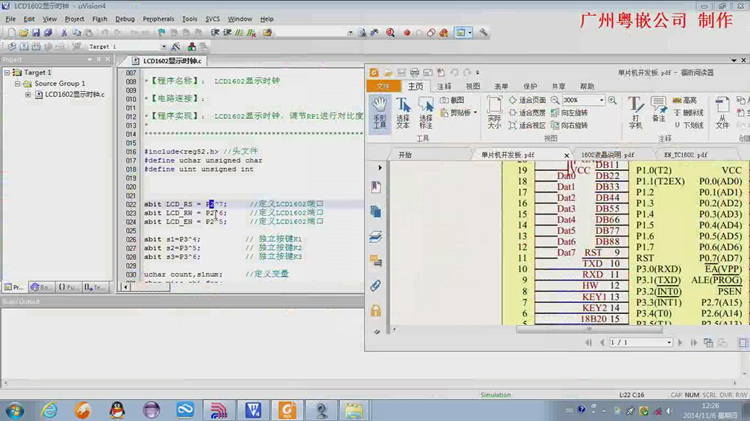750x421 pixels.
Task: Select the Highlight (高亮) tool
Action: [x=685, y=100]
